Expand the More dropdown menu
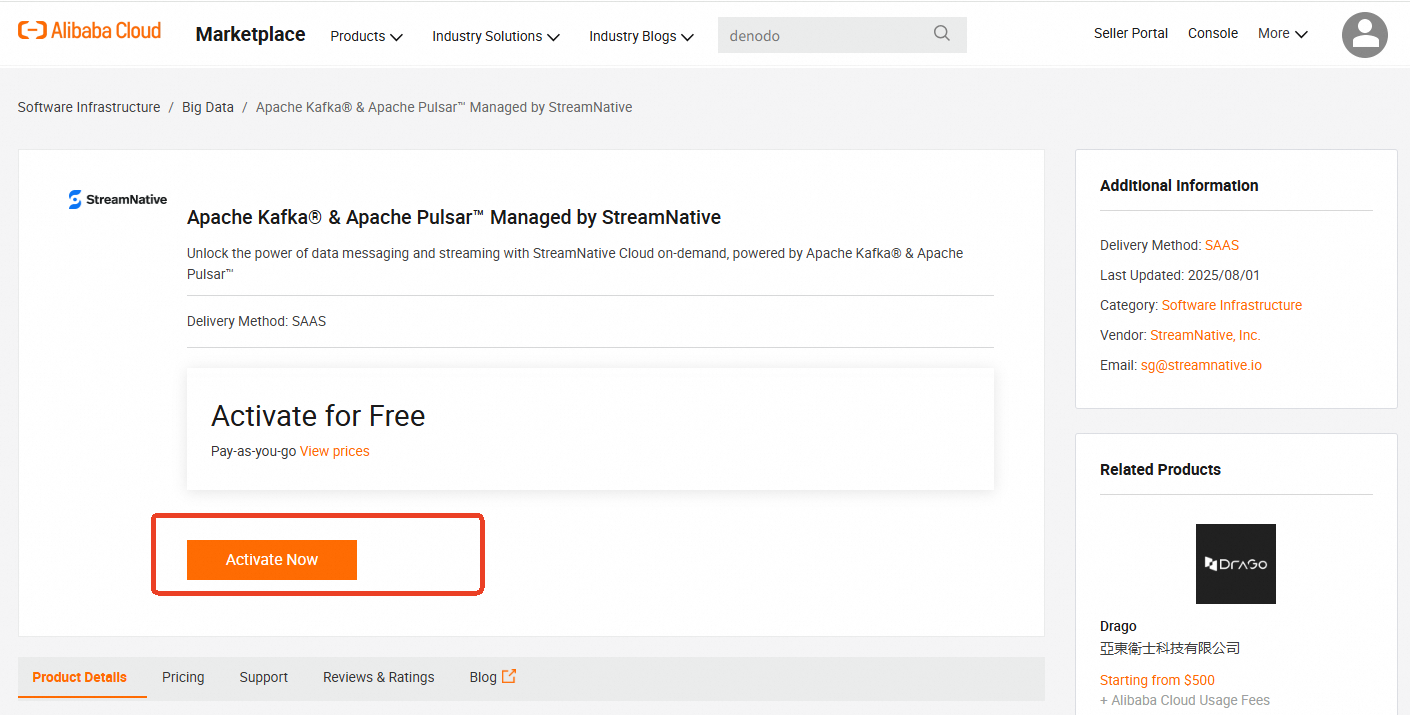This screenshot has width=1410, height=715. [x=1283, y=33]
